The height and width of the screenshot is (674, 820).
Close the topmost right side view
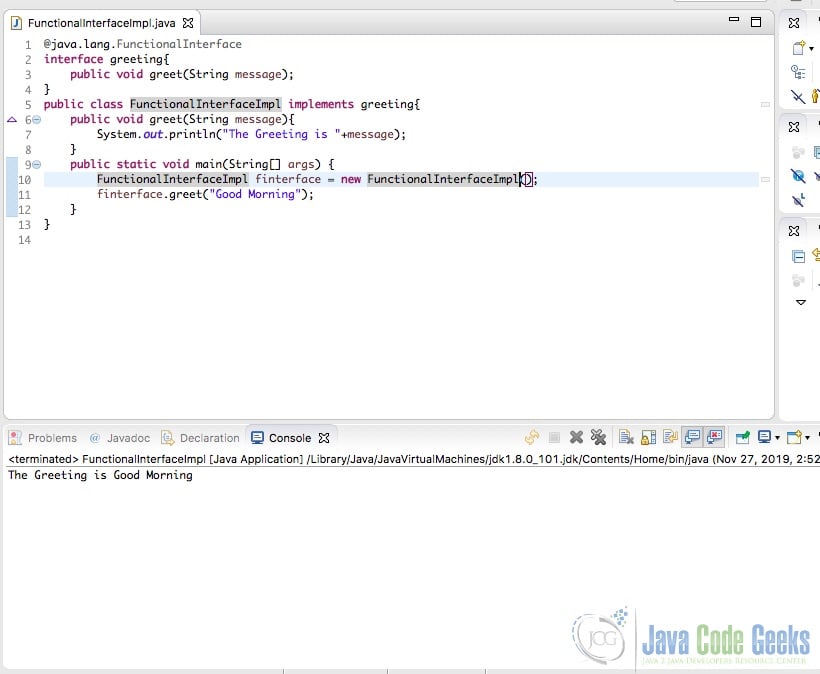click(x=794, y=22)
